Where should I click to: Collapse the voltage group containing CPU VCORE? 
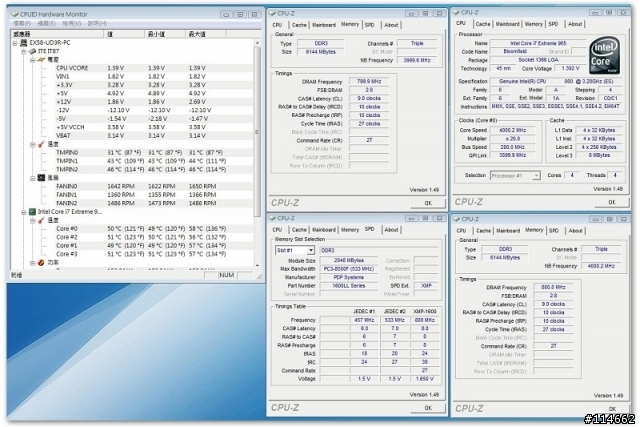coord(32,60)
